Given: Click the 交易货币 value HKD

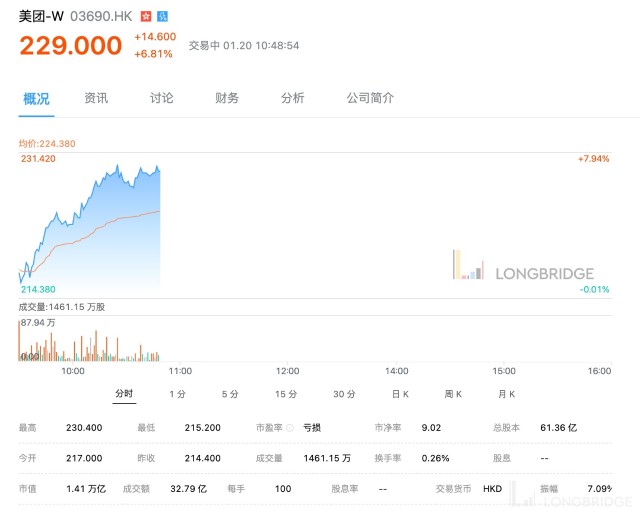Looking at the screenshot, I should click(493, 489).
